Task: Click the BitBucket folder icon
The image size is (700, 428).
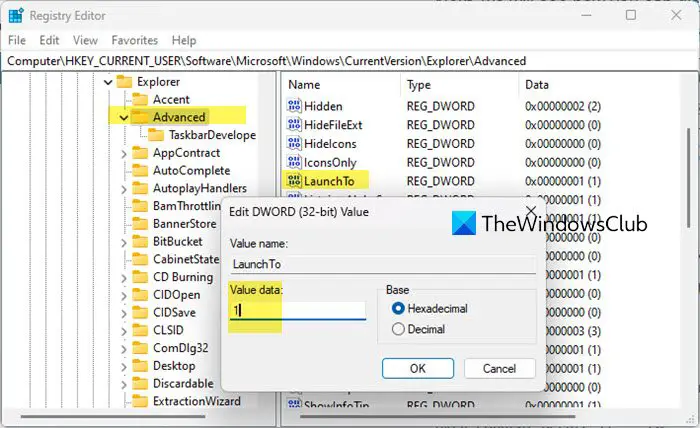Action: (140, 241)
